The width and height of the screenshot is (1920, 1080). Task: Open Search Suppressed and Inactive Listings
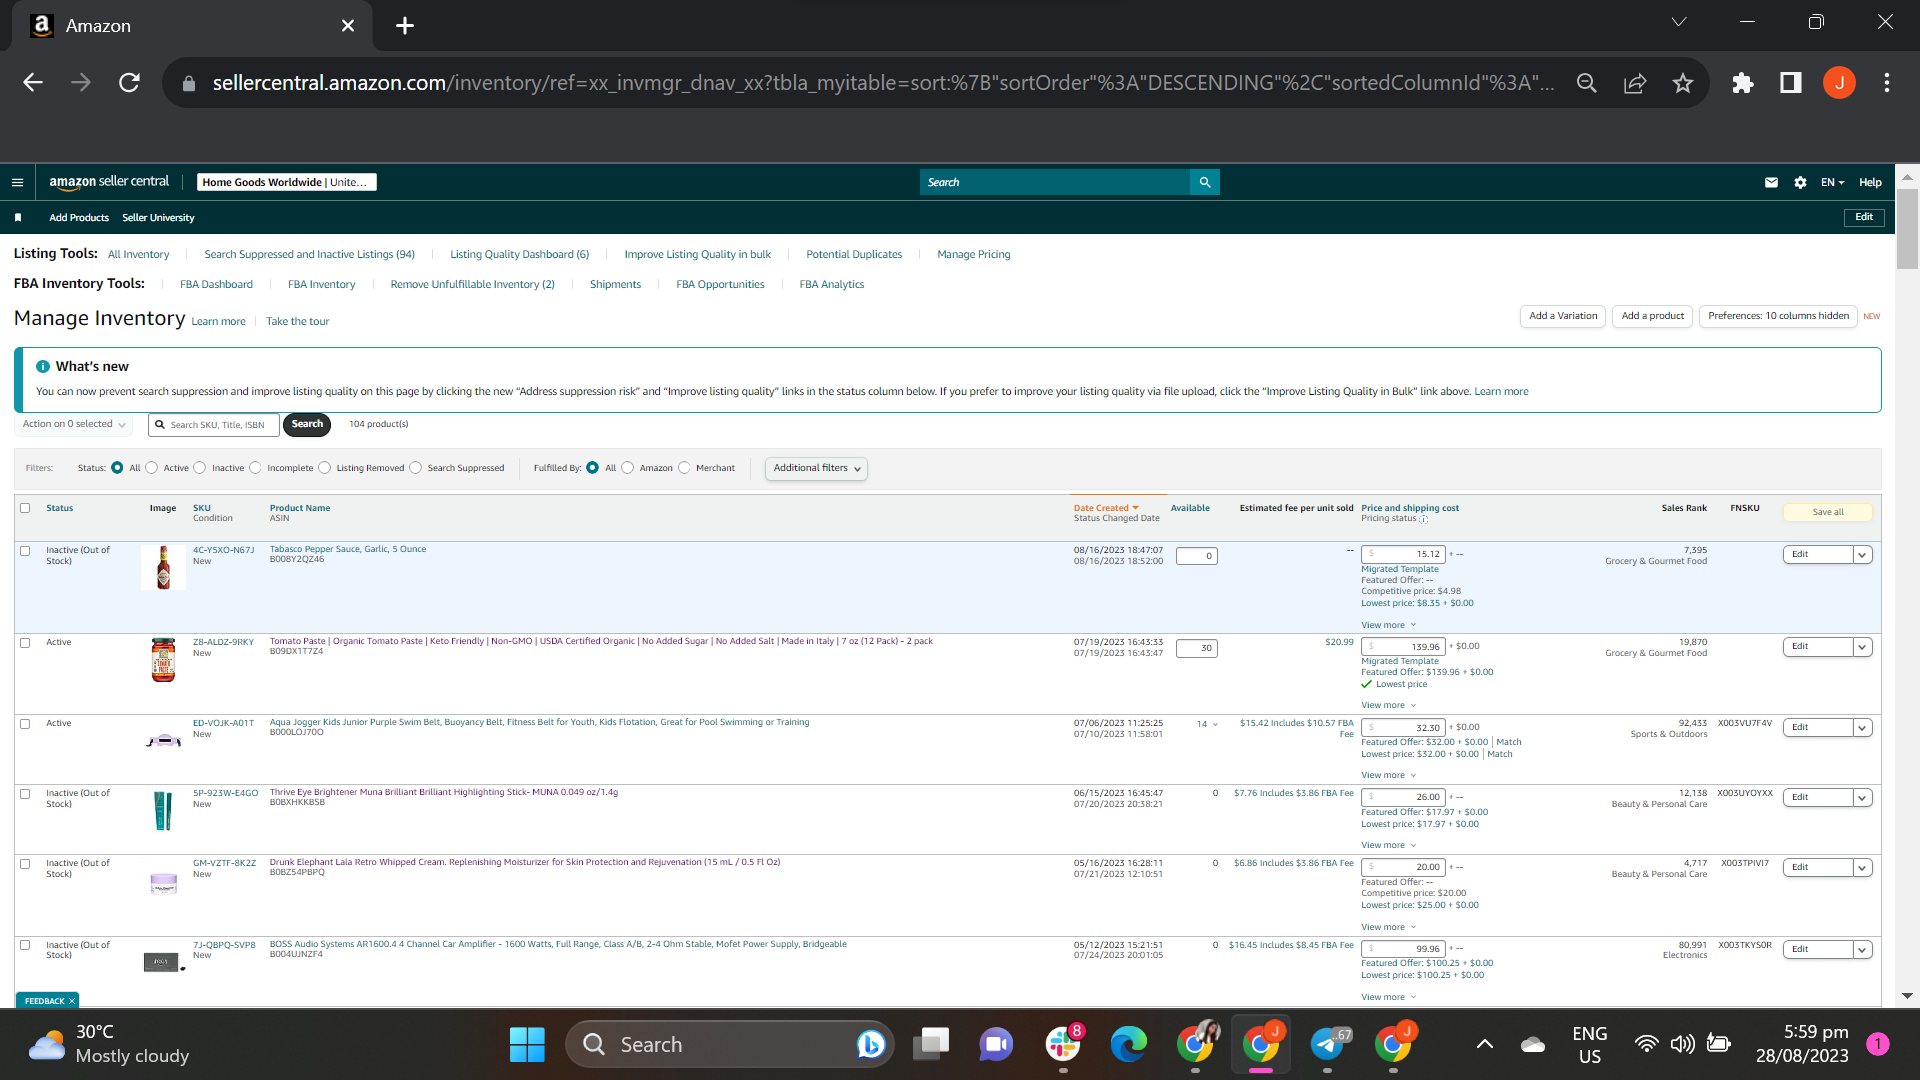point(309,254)
